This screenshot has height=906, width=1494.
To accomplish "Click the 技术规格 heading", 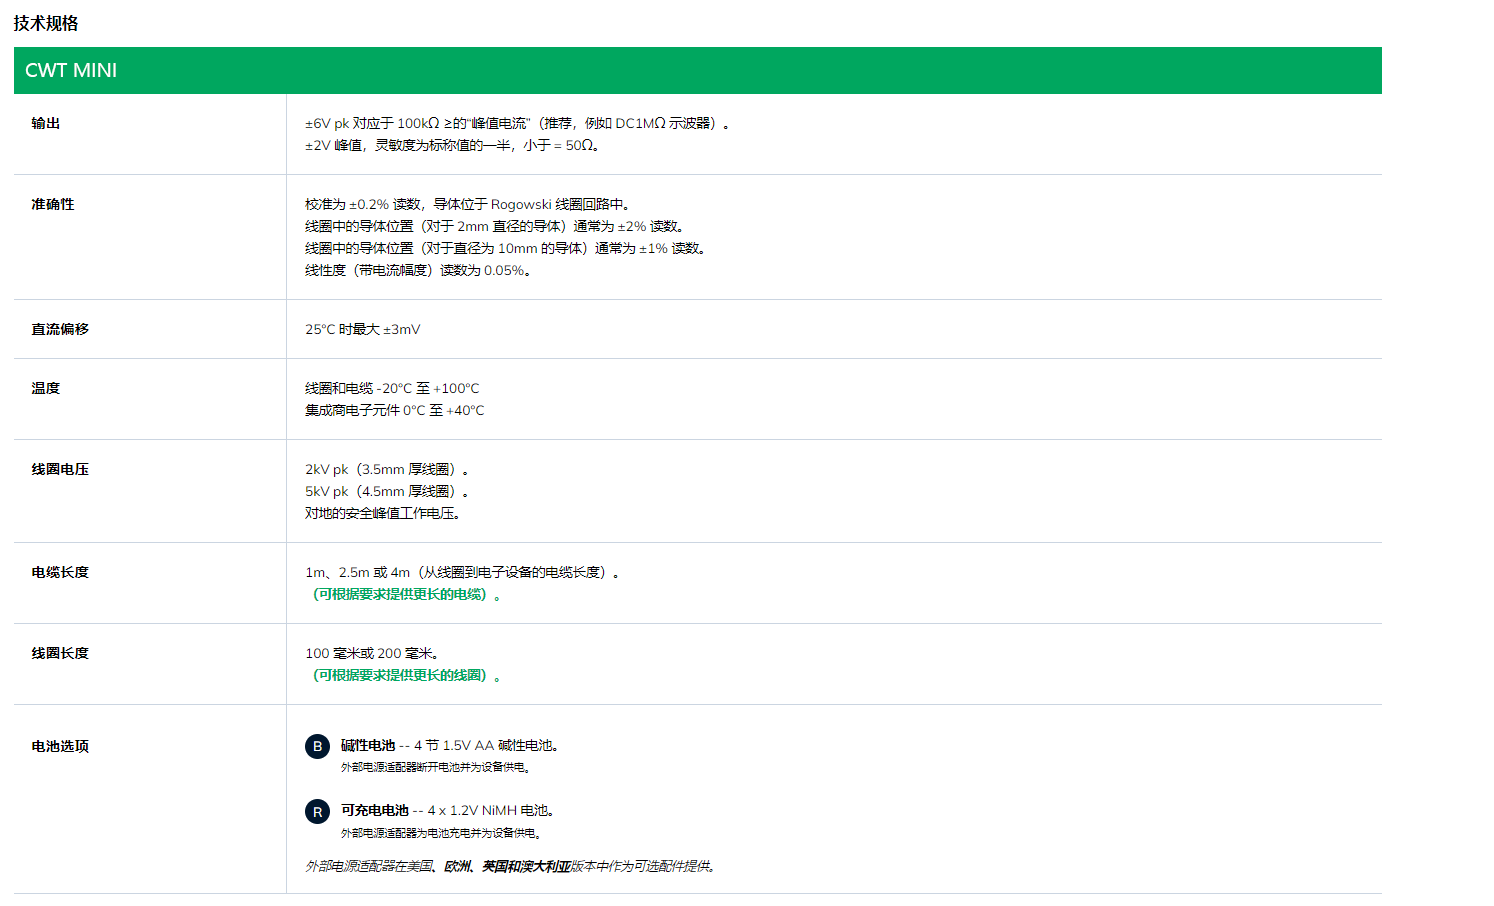I will point(46,23).
